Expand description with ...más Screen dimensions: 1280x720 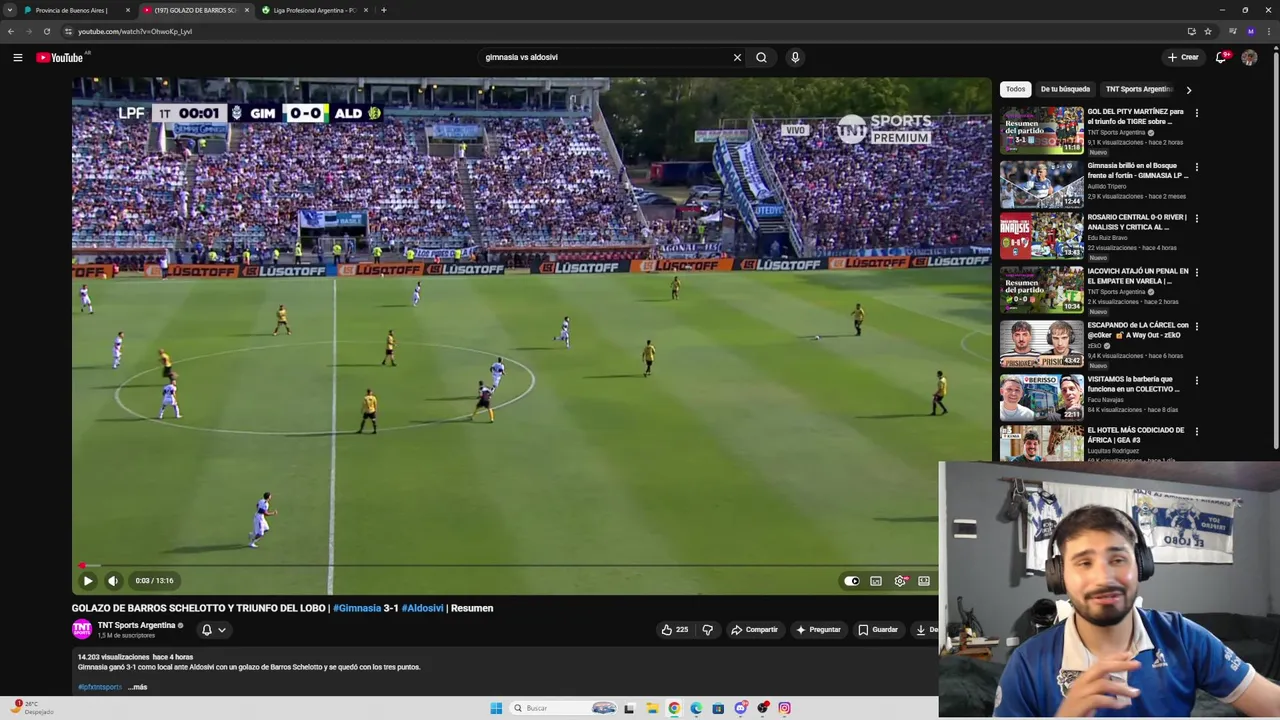pyautogui.click(x=137, y=687)
